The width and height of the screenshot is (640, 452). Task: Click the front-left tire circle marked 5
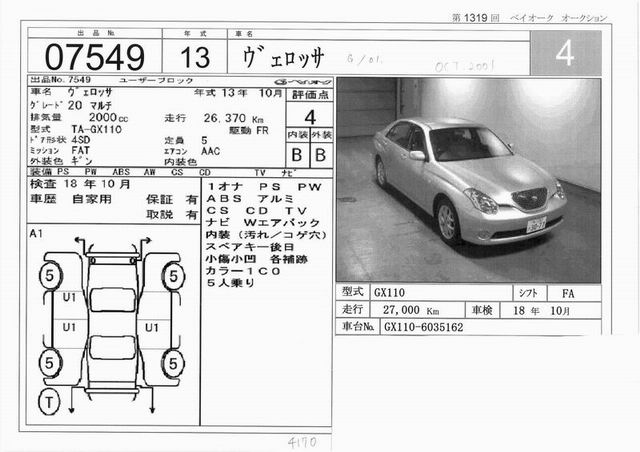point(50,276)
